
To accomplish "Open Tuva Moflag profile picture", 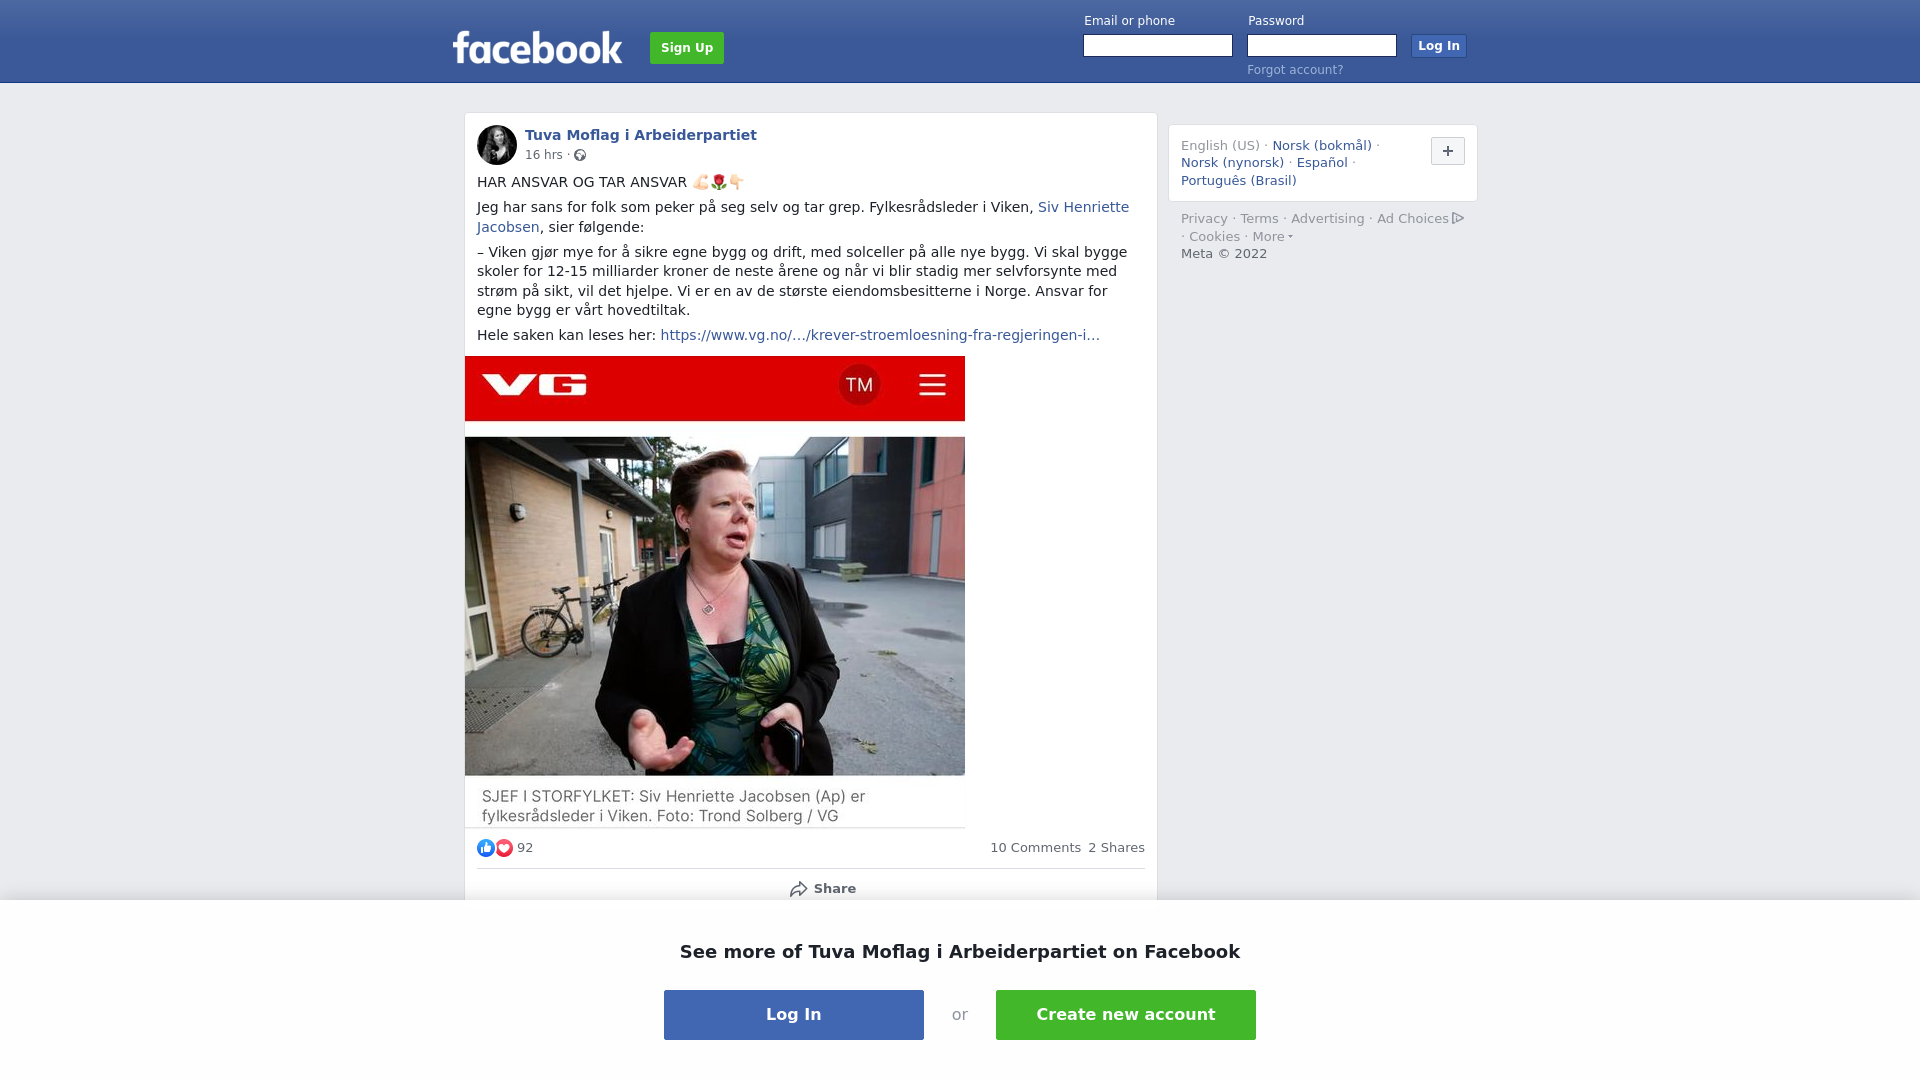I will point(497,145).
